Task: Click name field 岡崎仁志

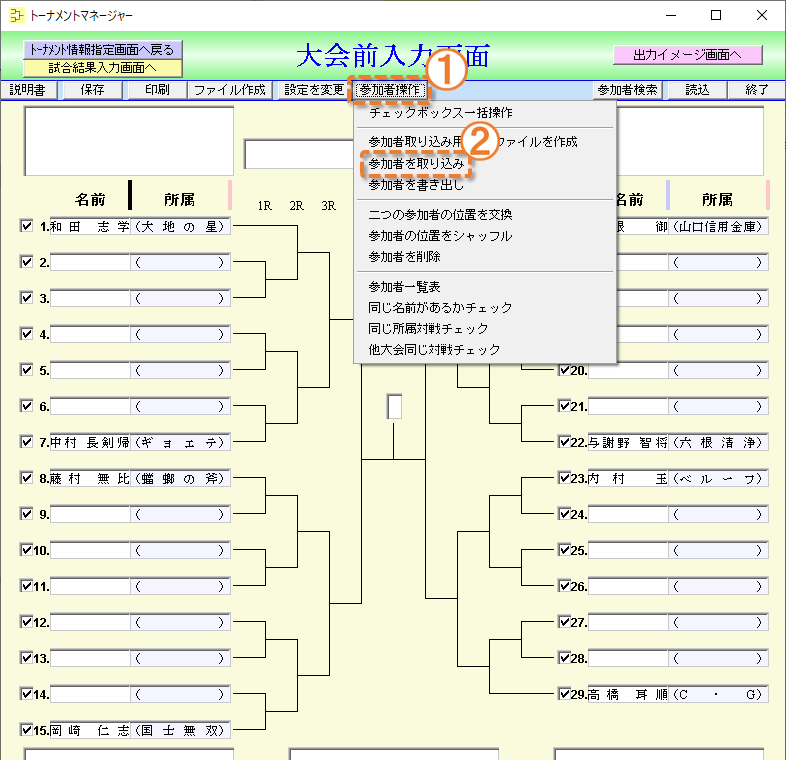Action: [90, 730]
